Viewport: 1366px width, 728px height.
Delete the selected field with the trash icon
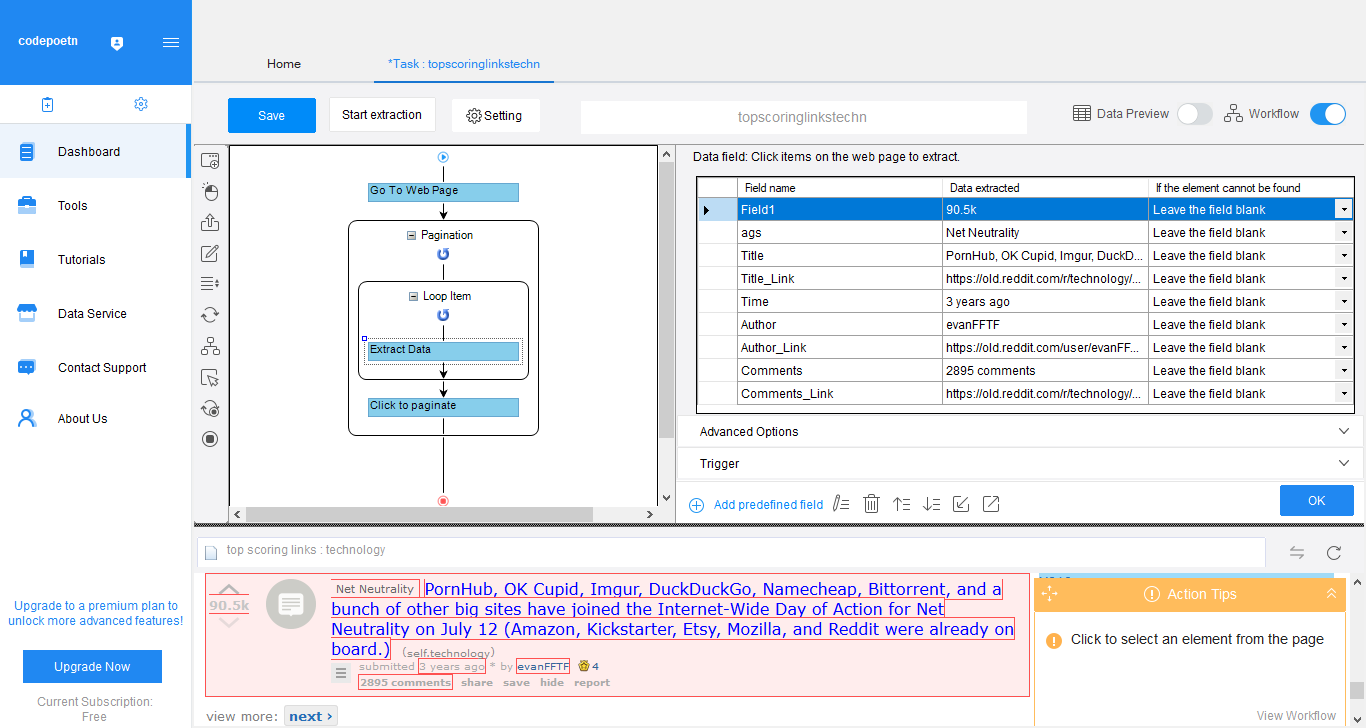click(871, 504)
